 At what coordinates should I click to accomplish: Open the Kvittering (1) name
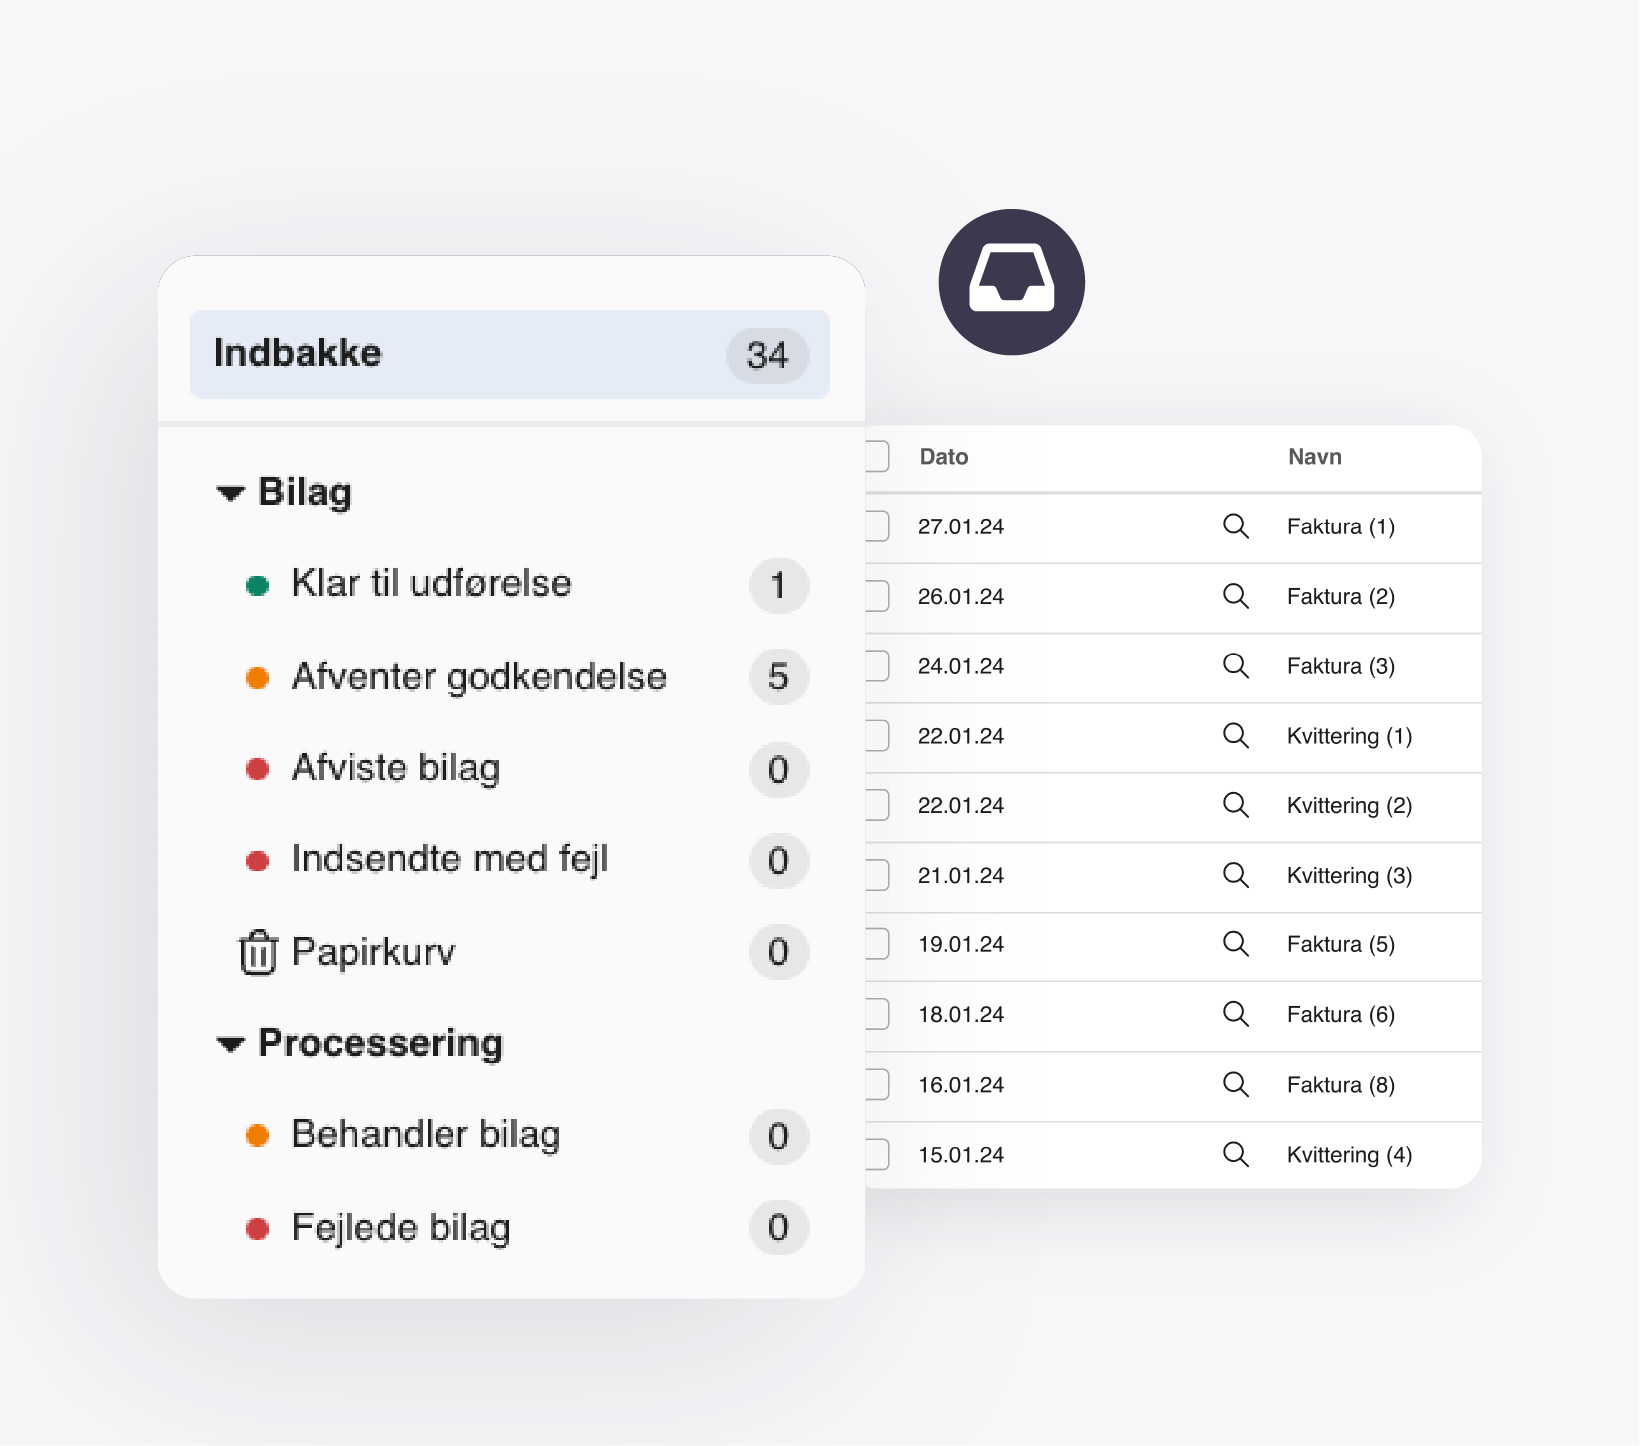tap(1350, 736)
